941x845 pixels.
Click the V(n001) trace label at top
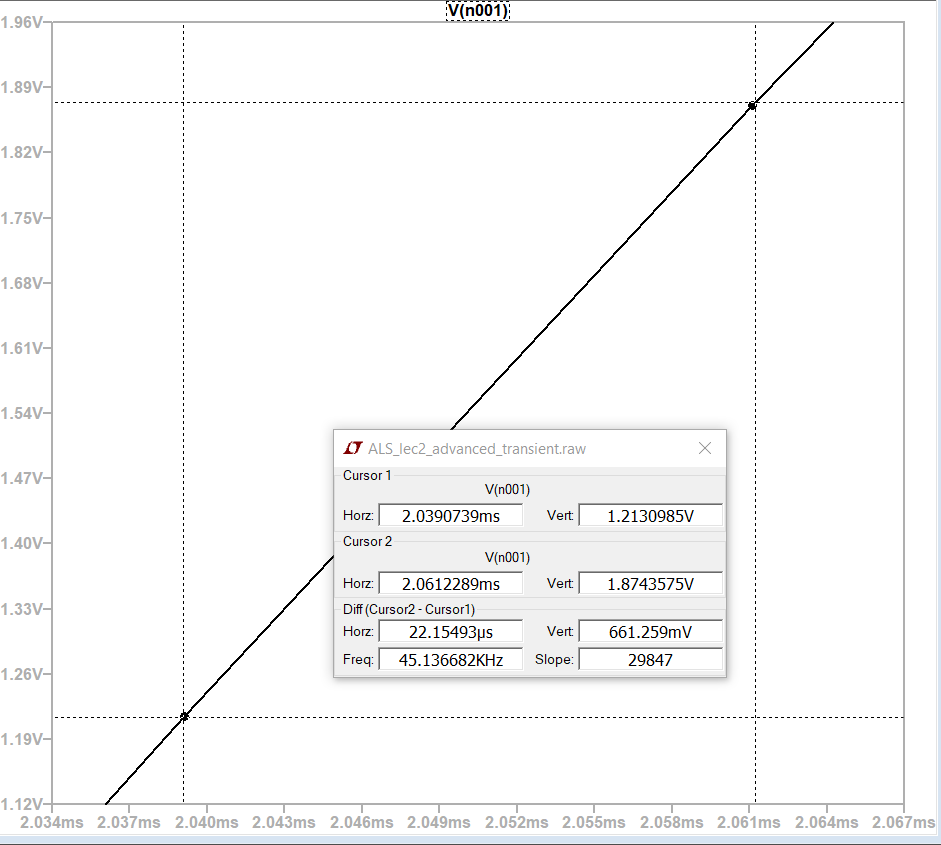click(477, 11)
